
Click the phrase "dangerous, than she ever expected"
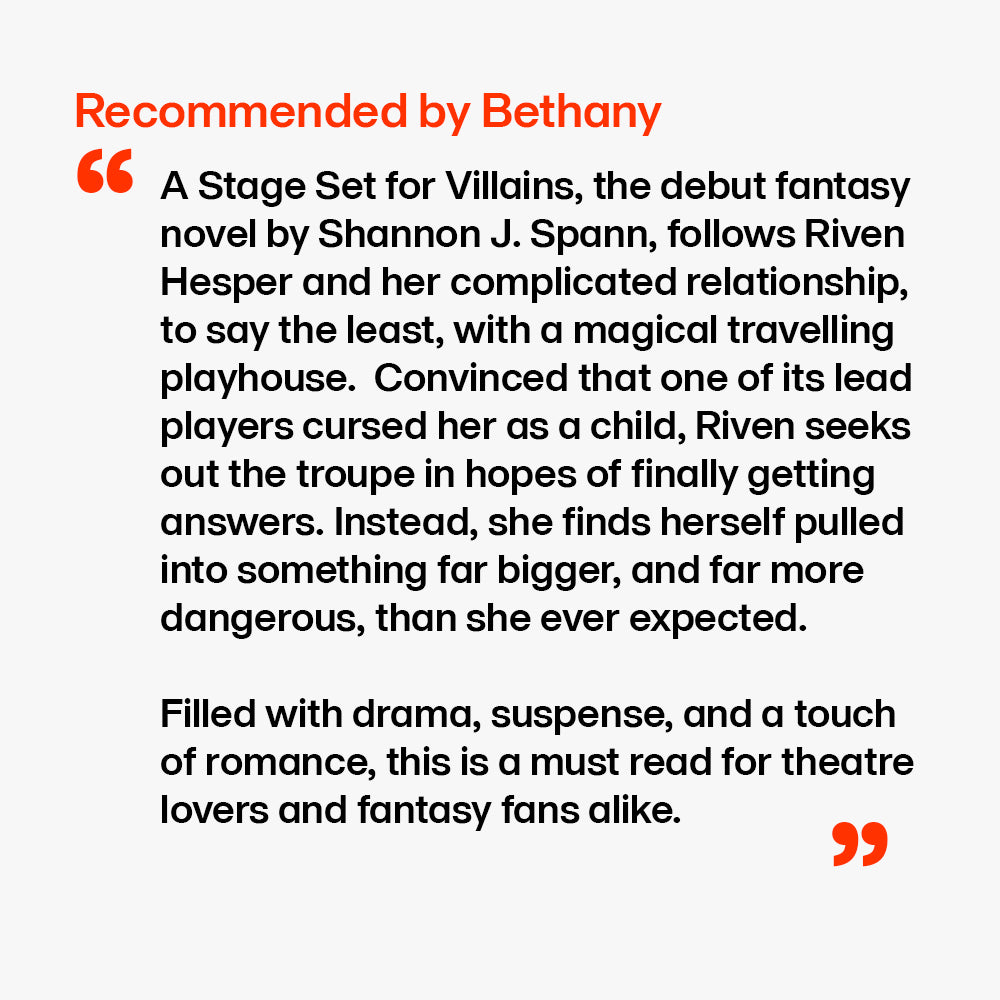483,619
